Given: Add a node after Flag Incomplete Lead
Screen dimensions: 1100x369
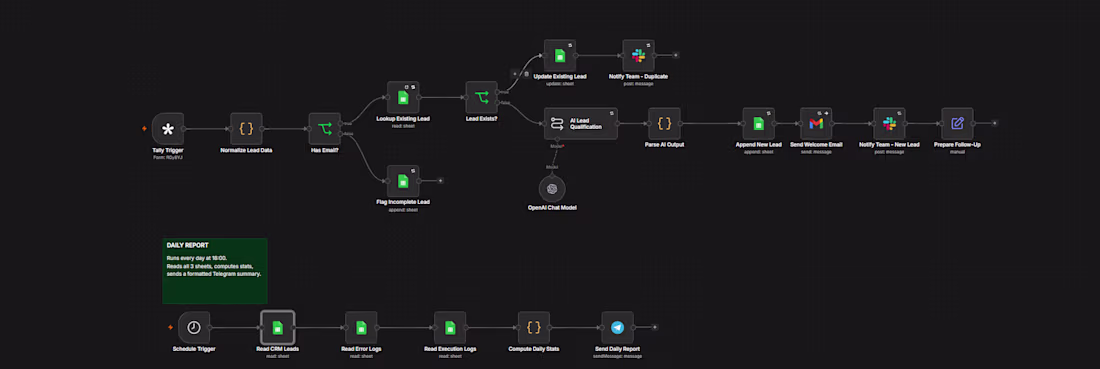Looking at the screenshot, I should click(x=441, y=181).
